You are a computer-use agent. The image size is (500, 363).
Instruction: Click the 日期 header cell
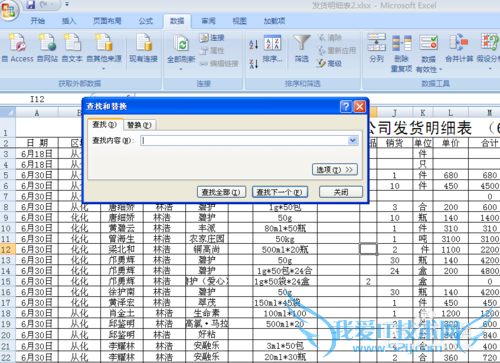(x=37, y=143)
